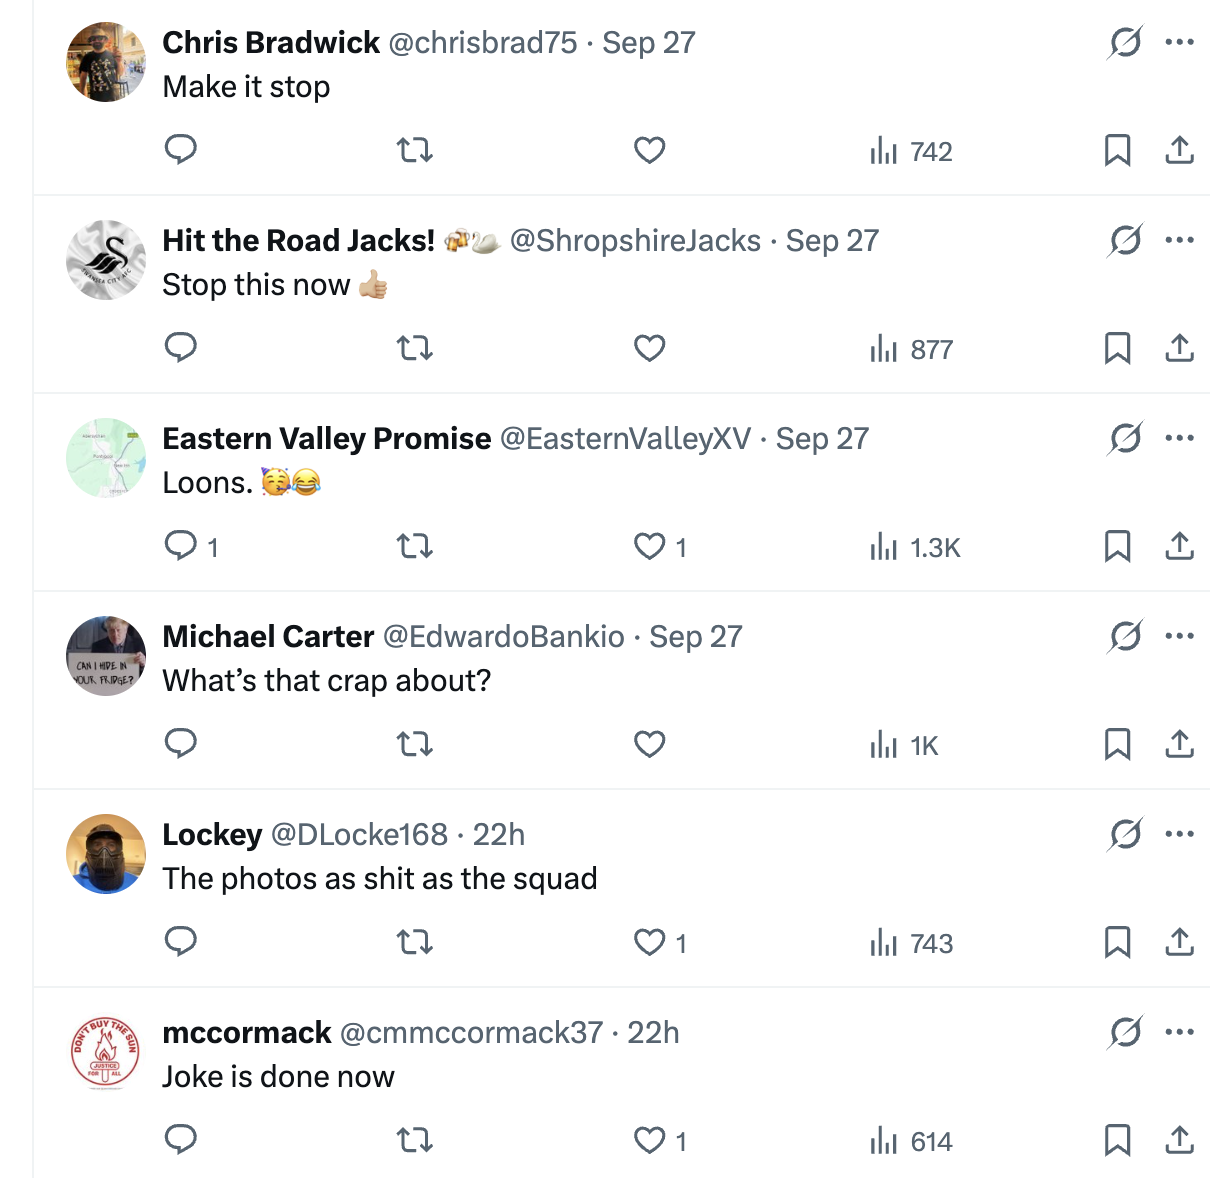Open Sep 27 timestamp on Michael Carter's tweet
The height and width of the screenshot is (1178, 1210).
(696, 636)
